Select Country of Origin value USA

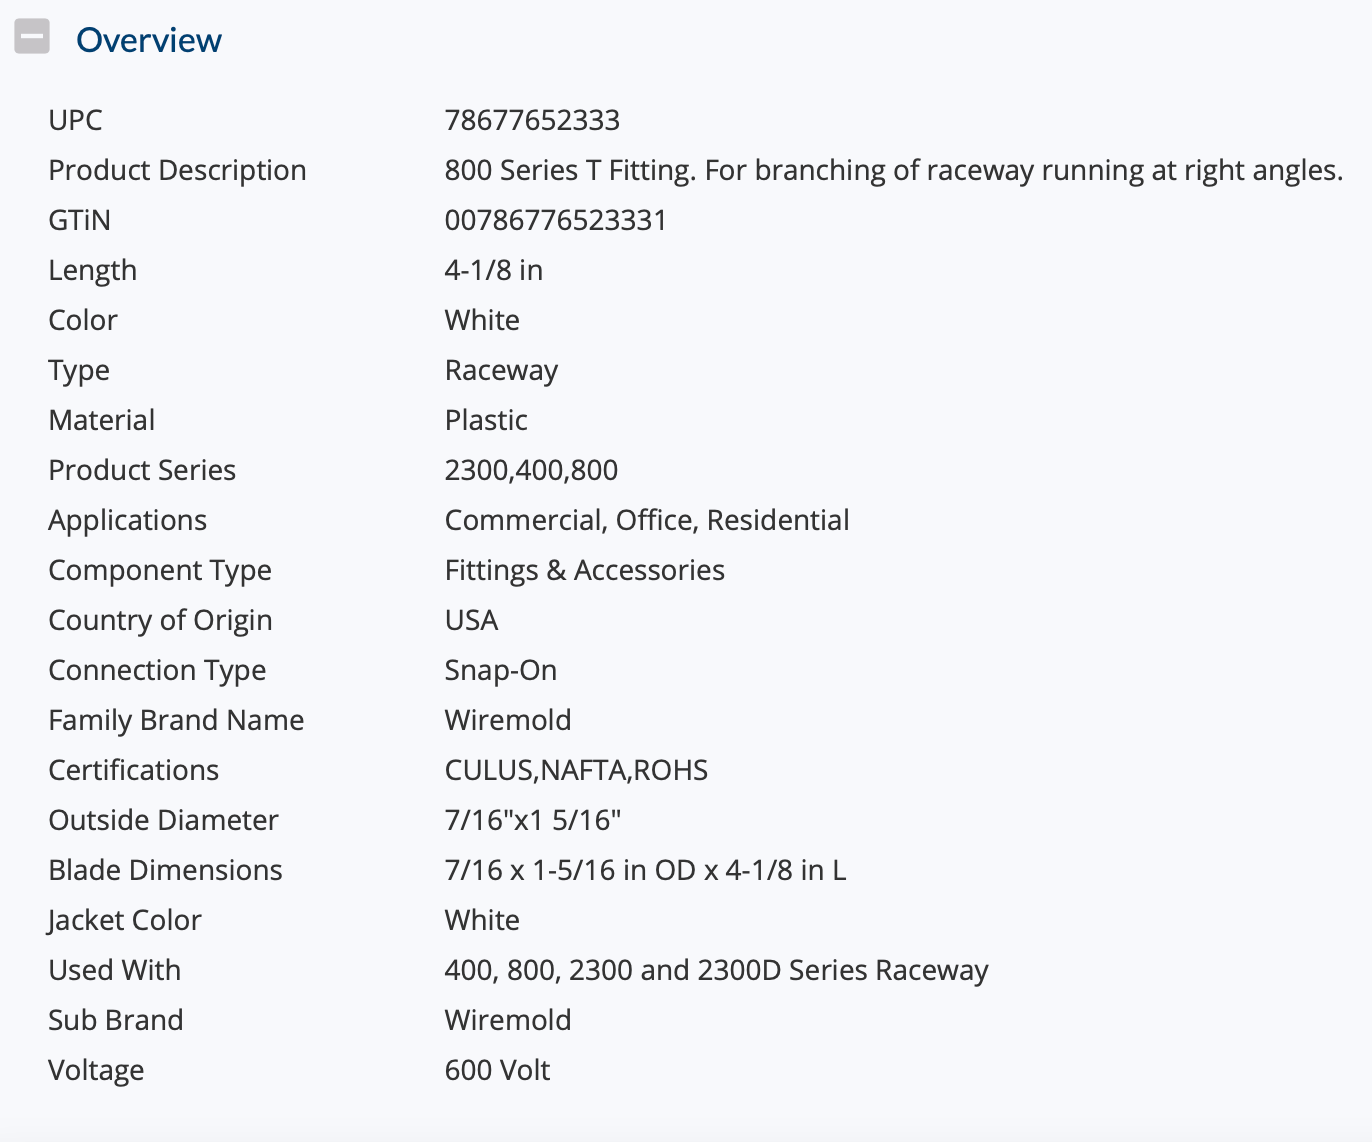coord(471,620)
